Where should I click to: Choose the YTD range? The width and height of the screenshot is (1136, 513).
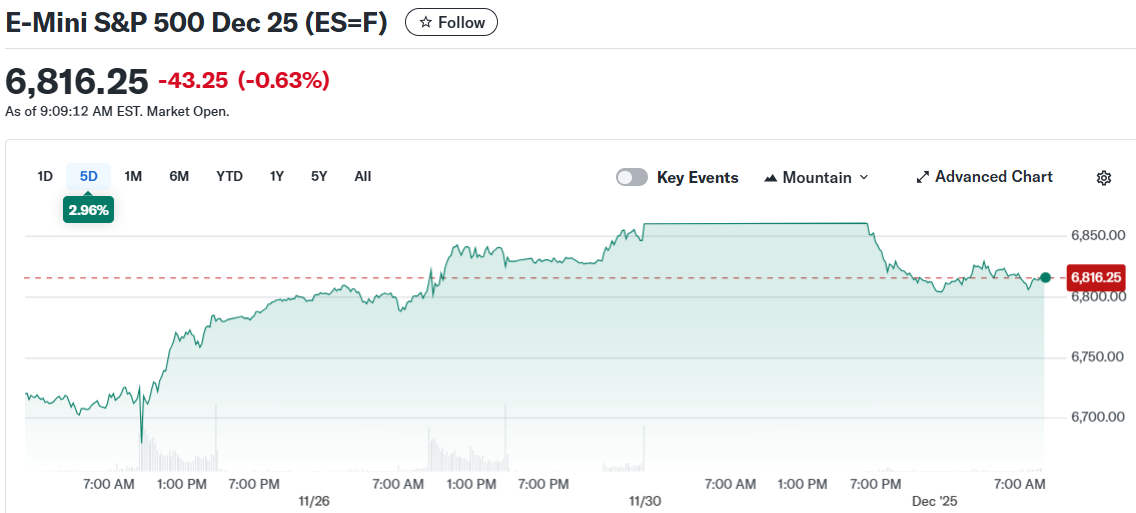[229, 176]
